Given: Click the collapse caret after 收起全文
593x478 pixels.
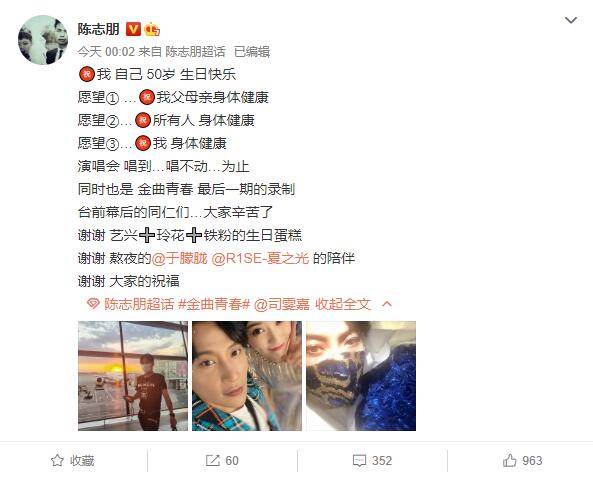Looking at the screenshot, I should pos(387,304).
